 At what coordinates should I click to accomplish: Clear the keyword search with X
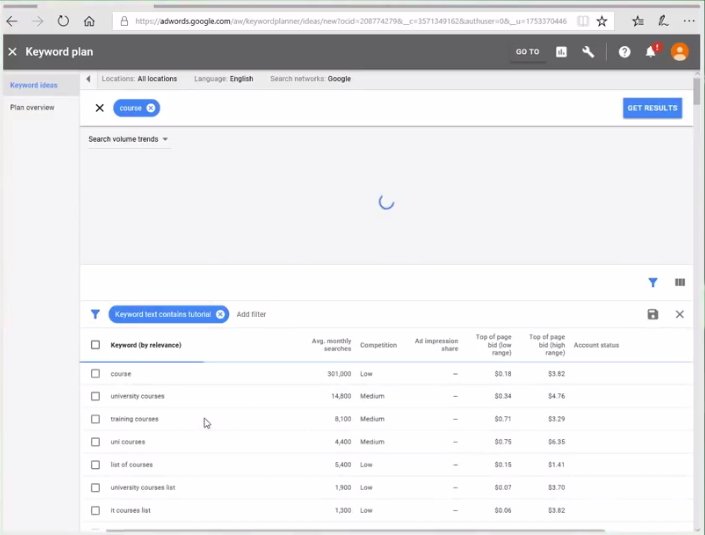pyautogui.click(x=100, y=108)
